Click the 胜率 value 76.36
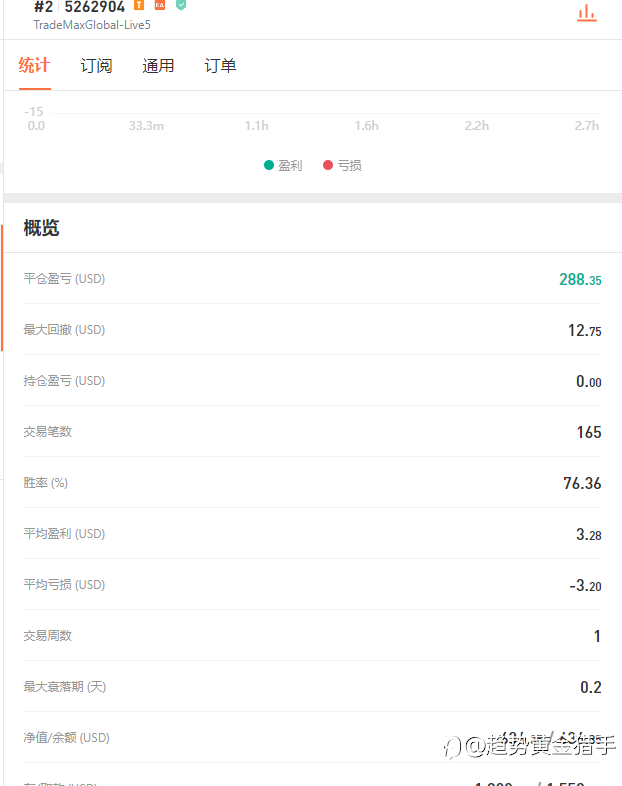Viewport: 622px width, 786px height. 582,483
